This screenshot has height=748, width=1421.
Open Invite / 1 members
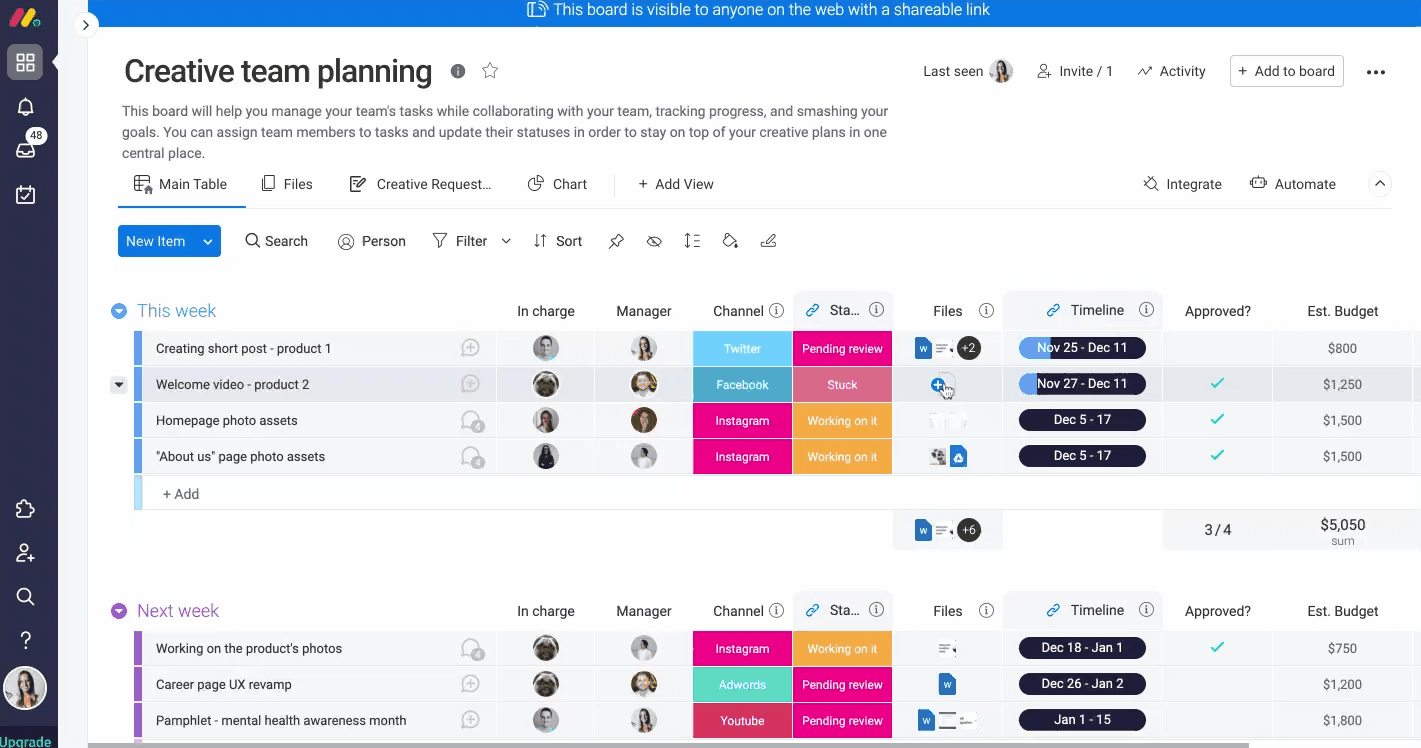pyautogui.click(x=1075, y=71)
